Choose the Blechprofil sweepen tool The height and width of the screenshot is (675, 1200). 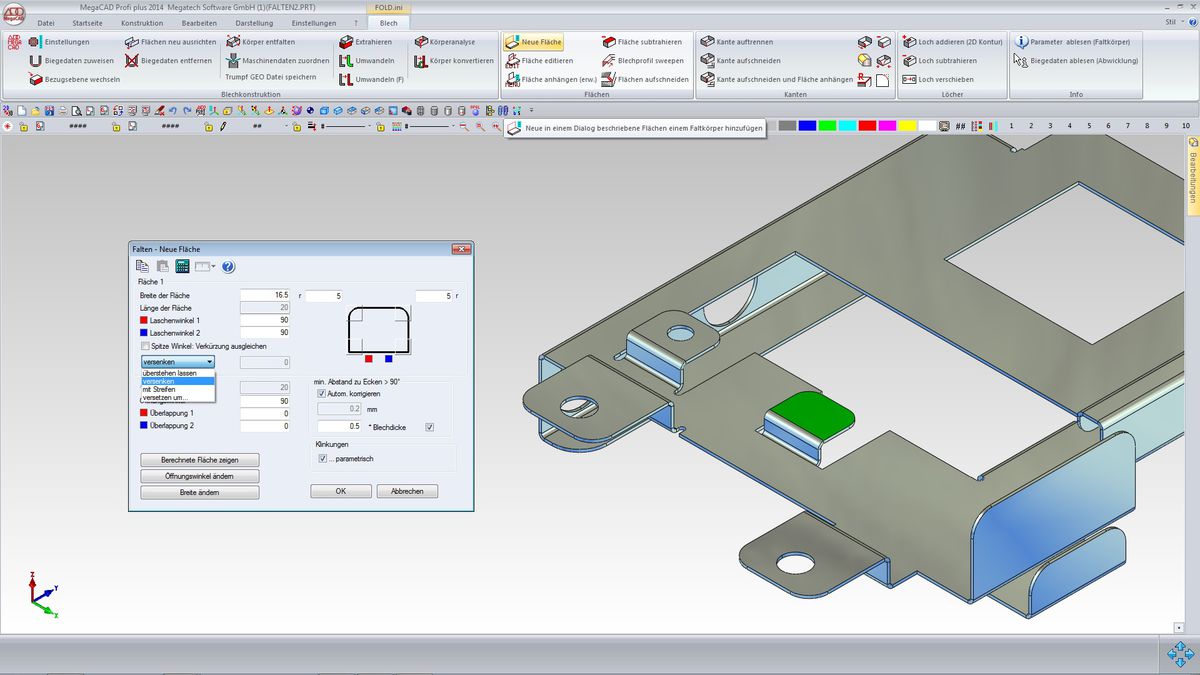[x=609, y=60]
